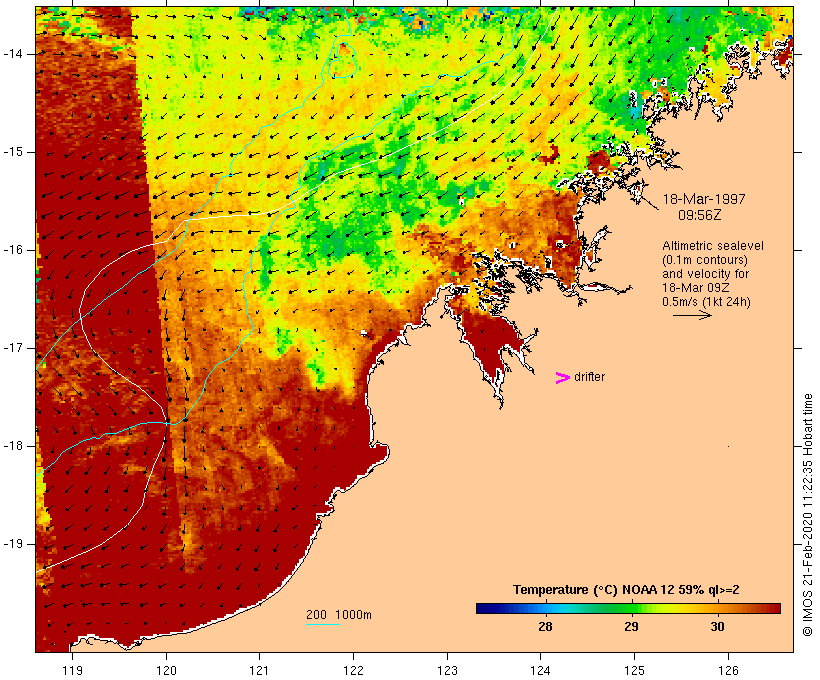820x680 pixels.
Task: Click the '0.5m/s (1kt 24h)' scale text
Action: (706, 302)
